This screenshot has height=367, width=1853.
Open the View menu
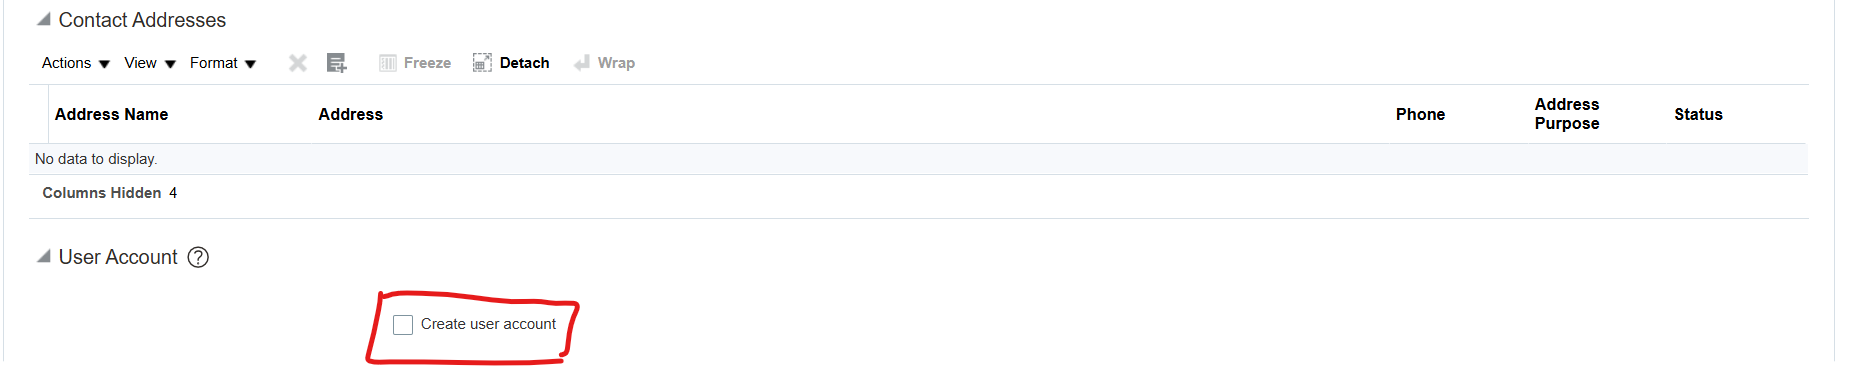(150, 63)
